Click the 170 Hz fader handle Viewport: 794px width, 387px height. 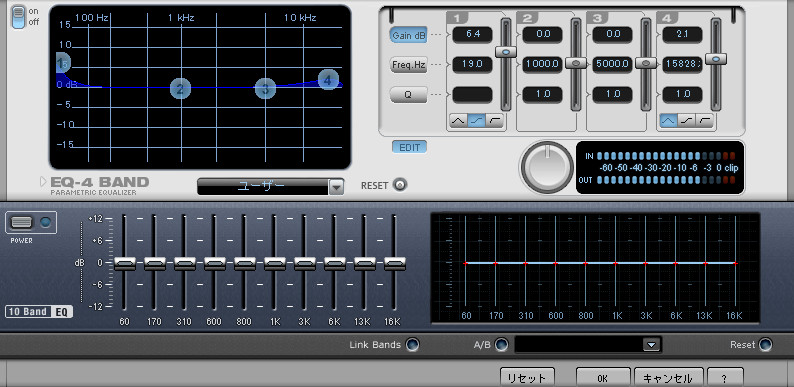tap(154, 263)
